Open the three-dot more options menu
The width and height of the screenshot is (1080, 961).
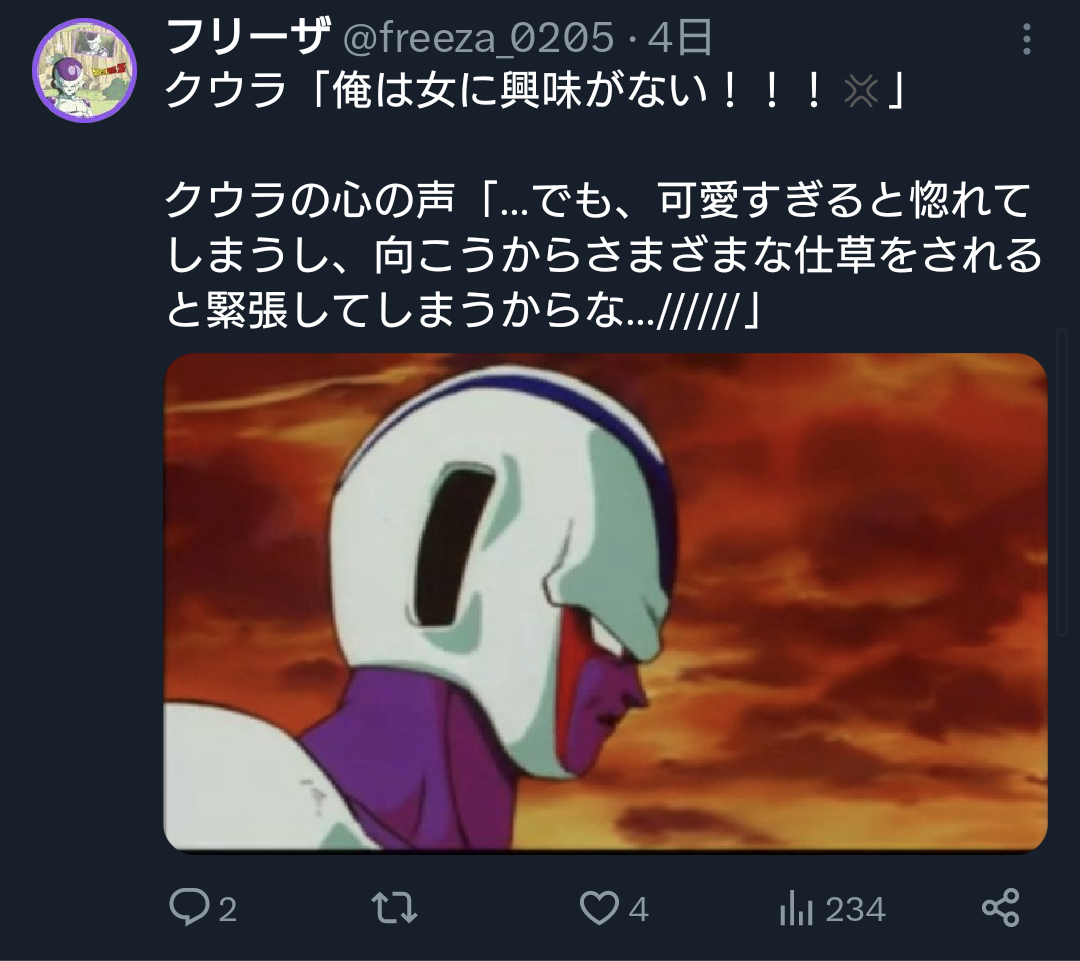pyautogui.click(x=1026, y=39)
